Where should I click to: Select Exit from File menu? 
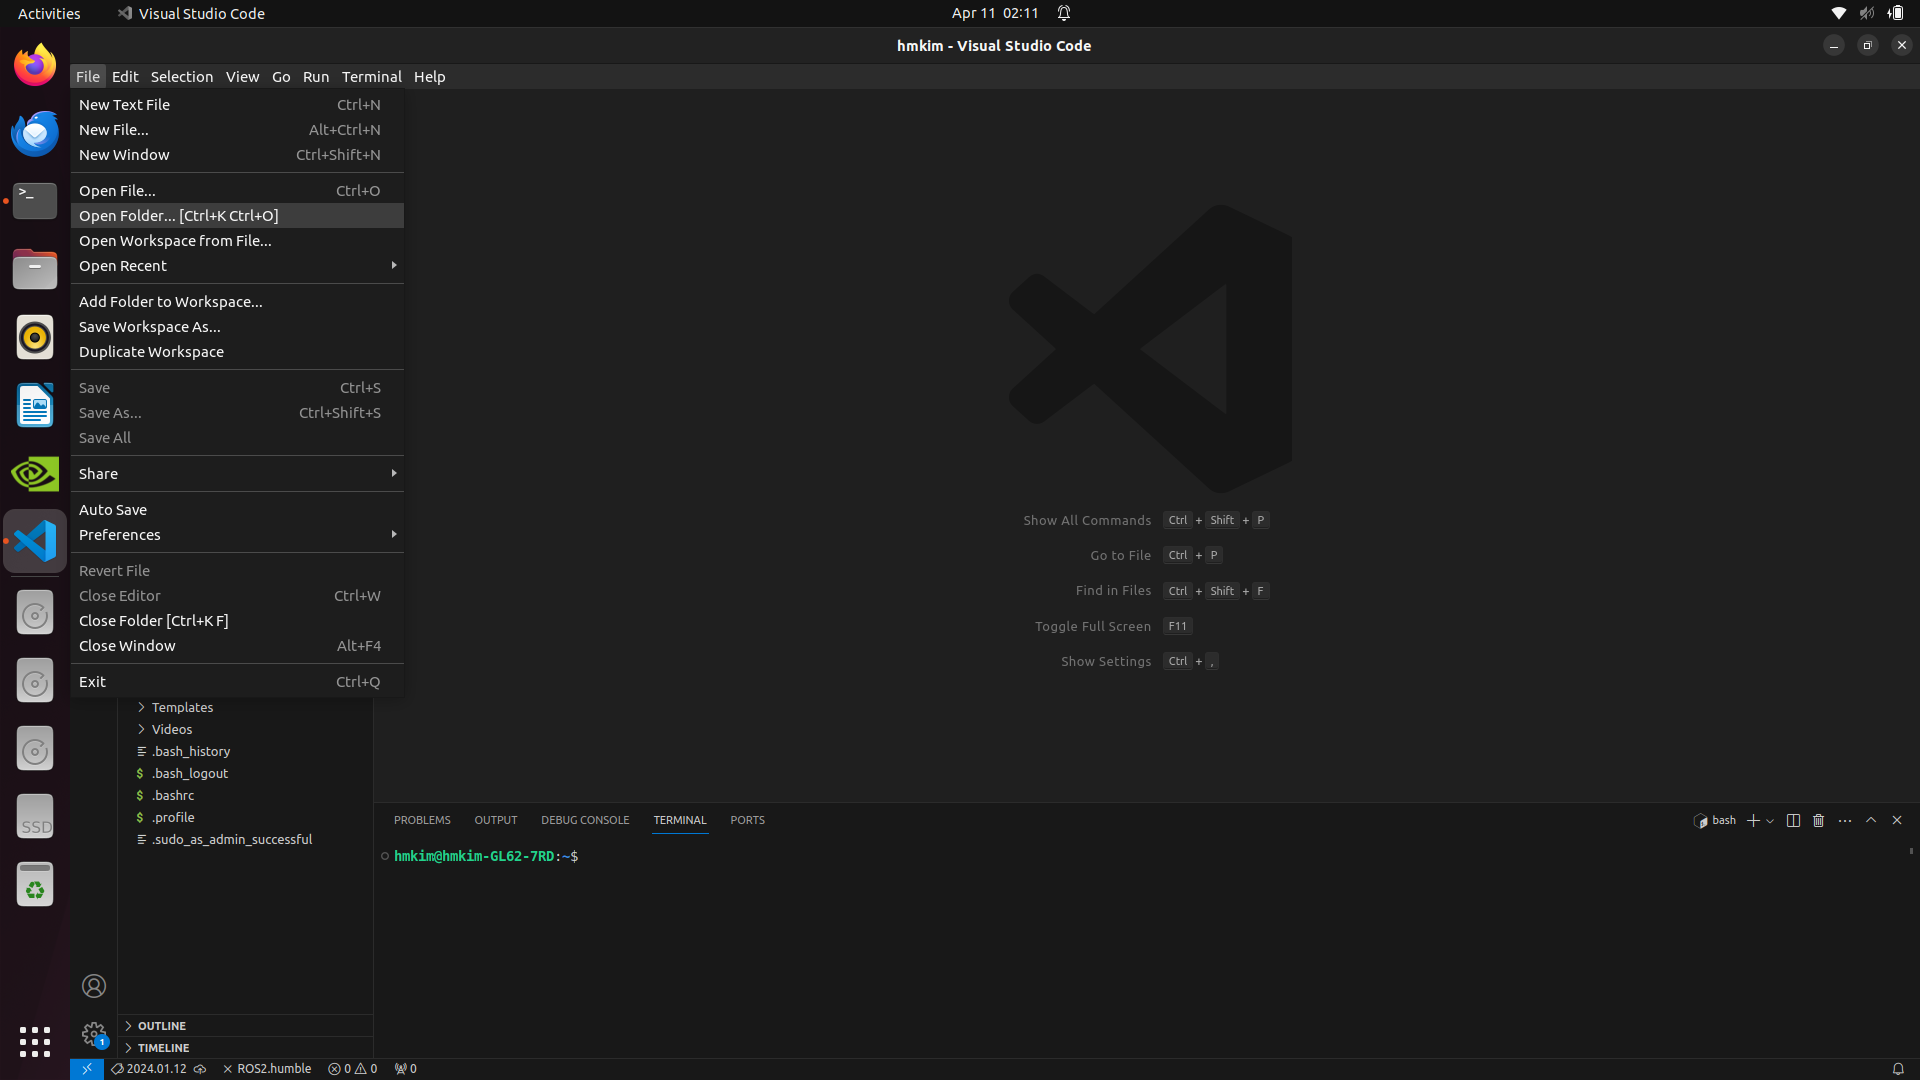click(237, 682)
